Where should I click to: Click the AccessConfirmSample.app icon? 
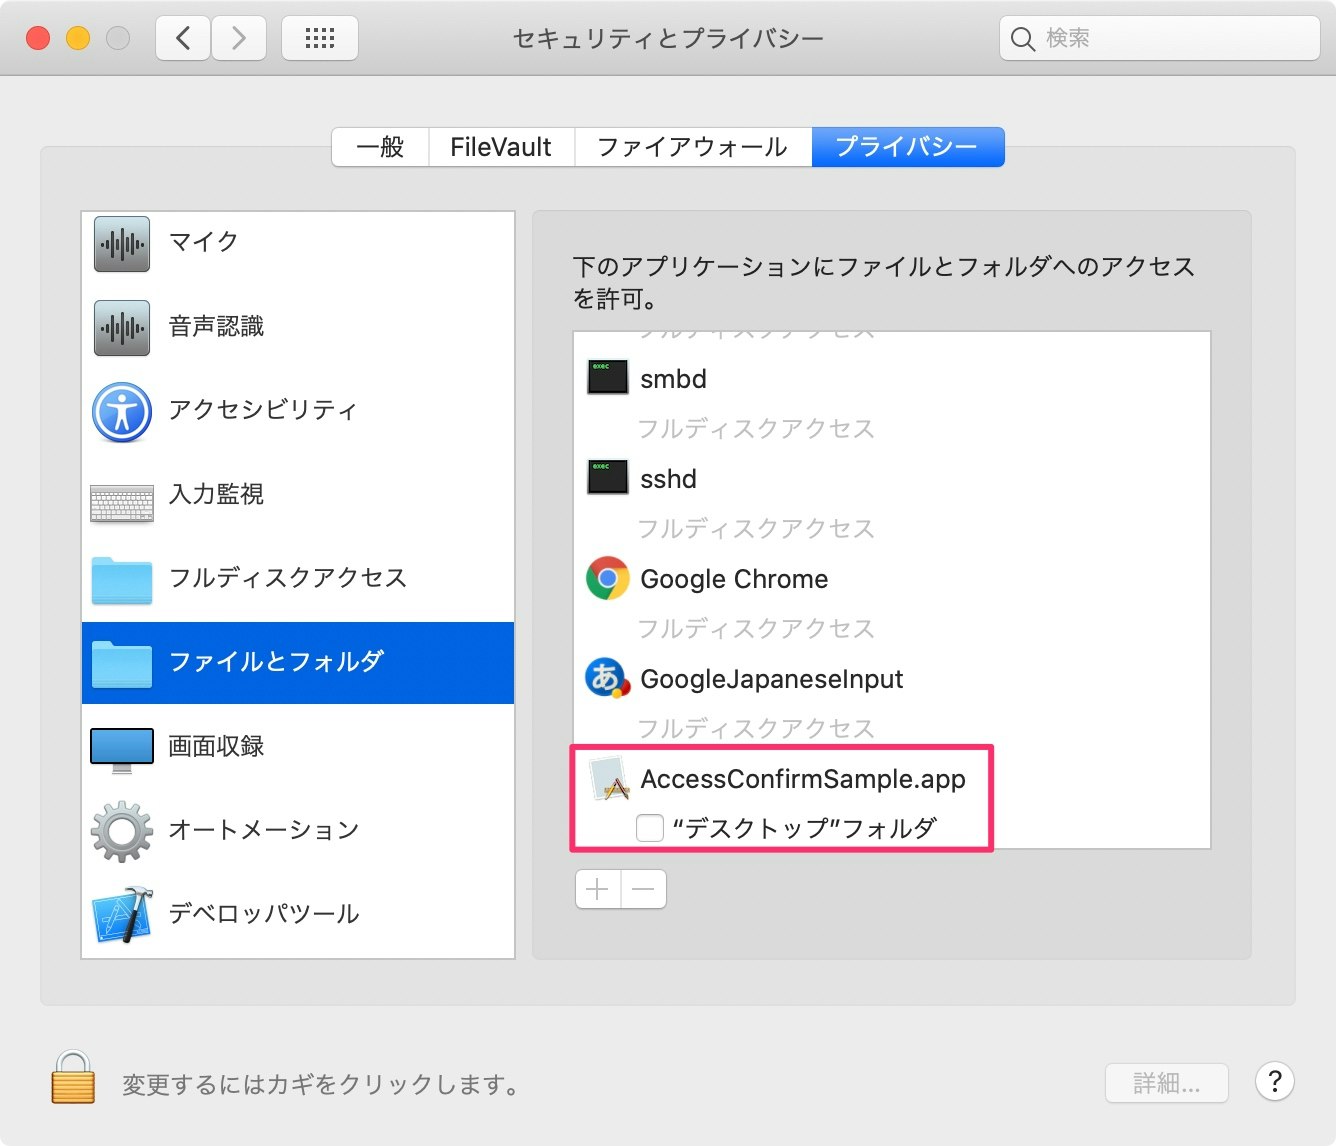tap(610, 778)
